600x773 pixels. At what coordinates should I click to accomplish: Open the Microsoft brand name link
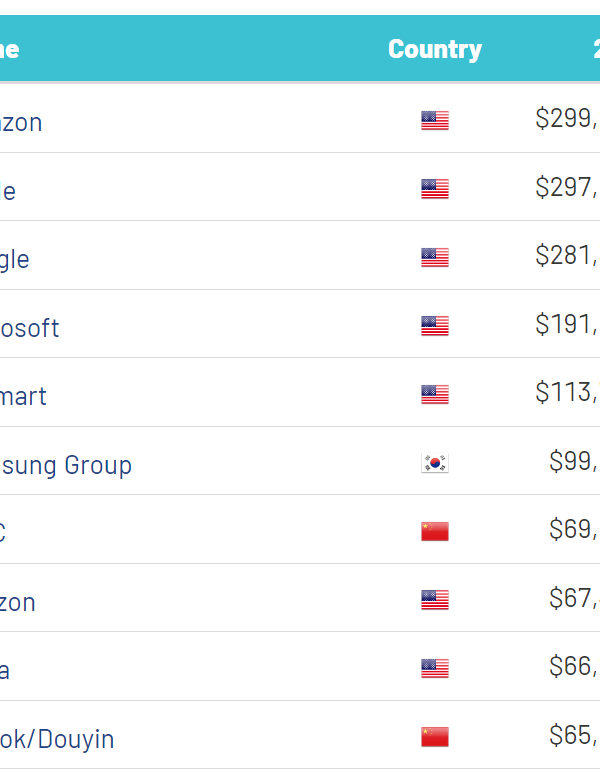pyautogui.click(x=30, y=328)
